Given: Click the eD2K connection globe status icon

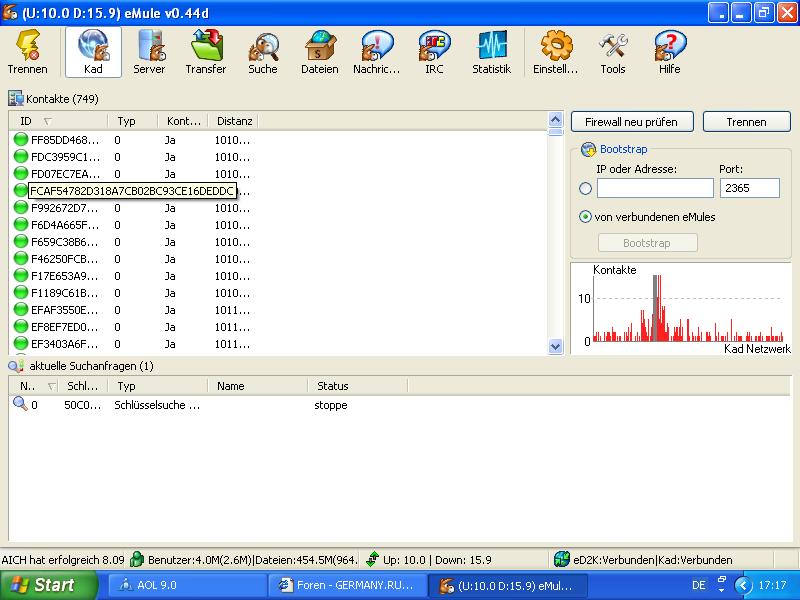Looking at the screenshot, I should pyautogui.click(x=562, y=560).
